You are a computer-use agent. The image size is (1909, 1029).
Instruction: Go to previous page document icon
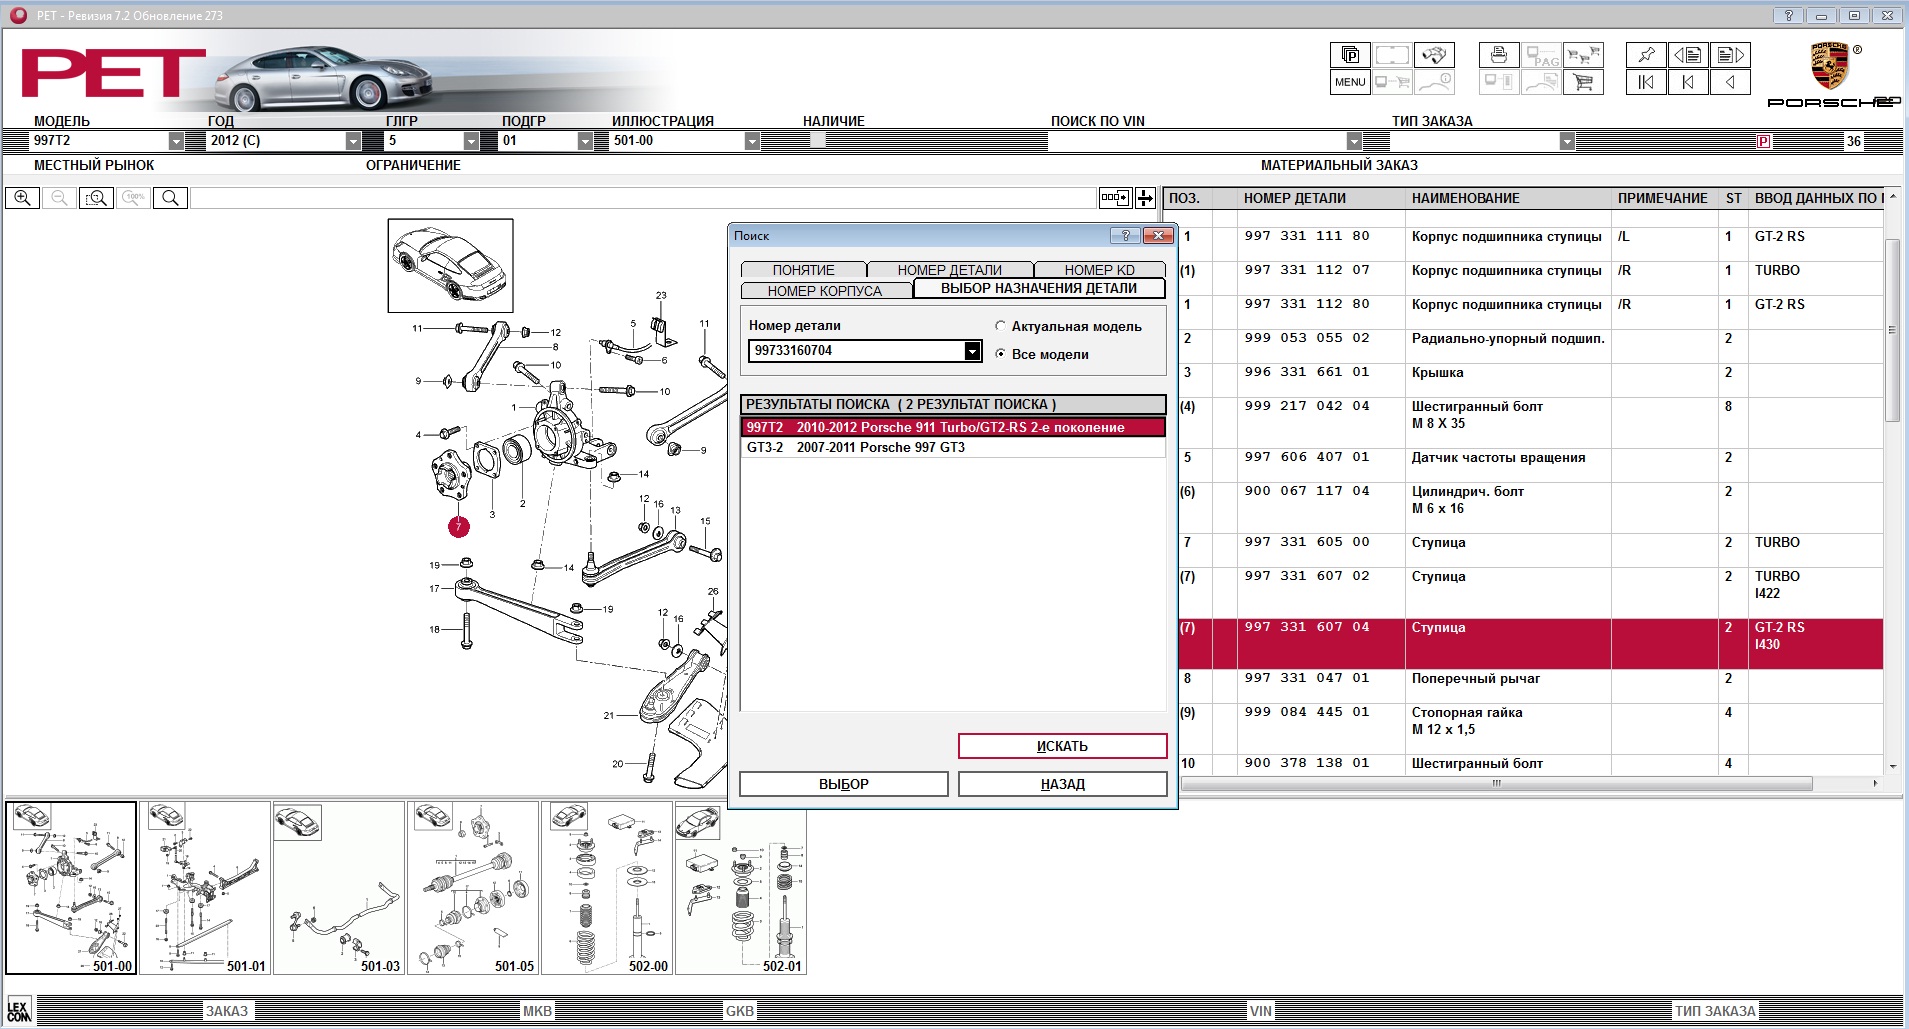point(1688,55)
